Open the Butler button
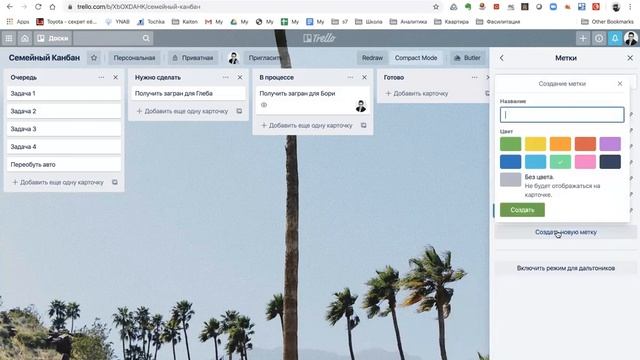Image resolution: width=640 pixels, height=360 pixels. [468, 58]
